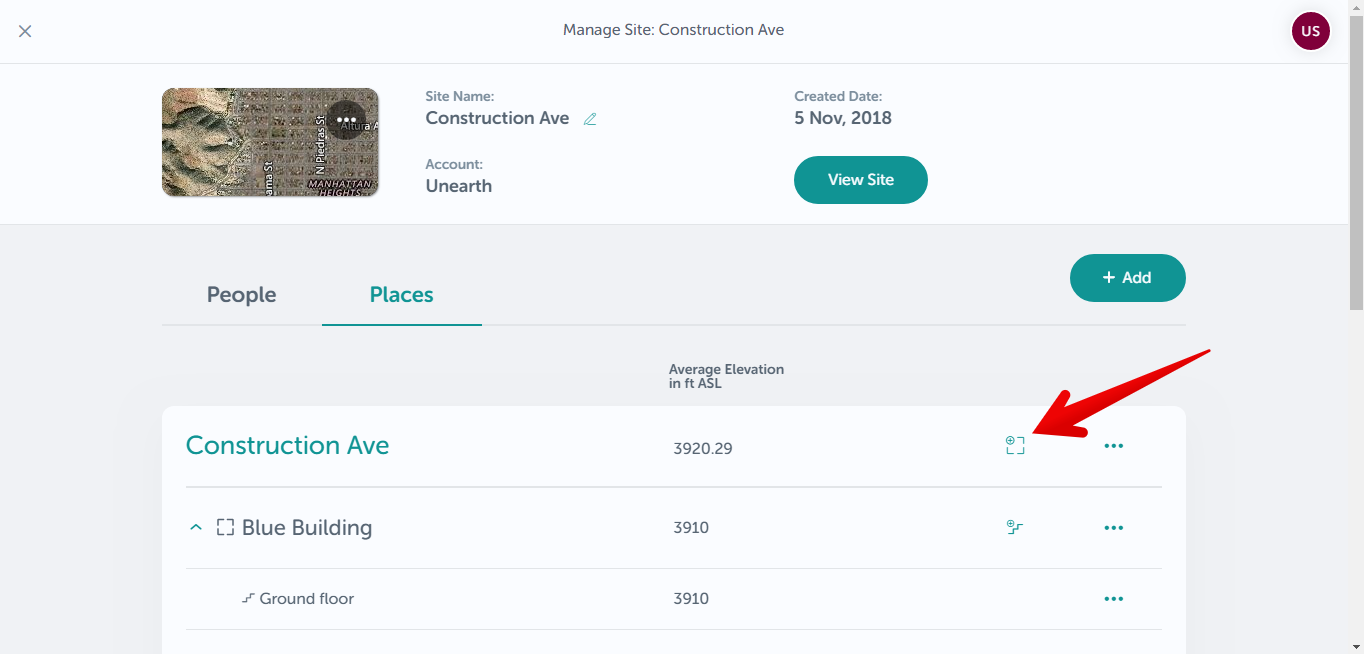Open more options for the Blue Building row
This screenshot has height=654, width=1364.
tap(1114, 528)
